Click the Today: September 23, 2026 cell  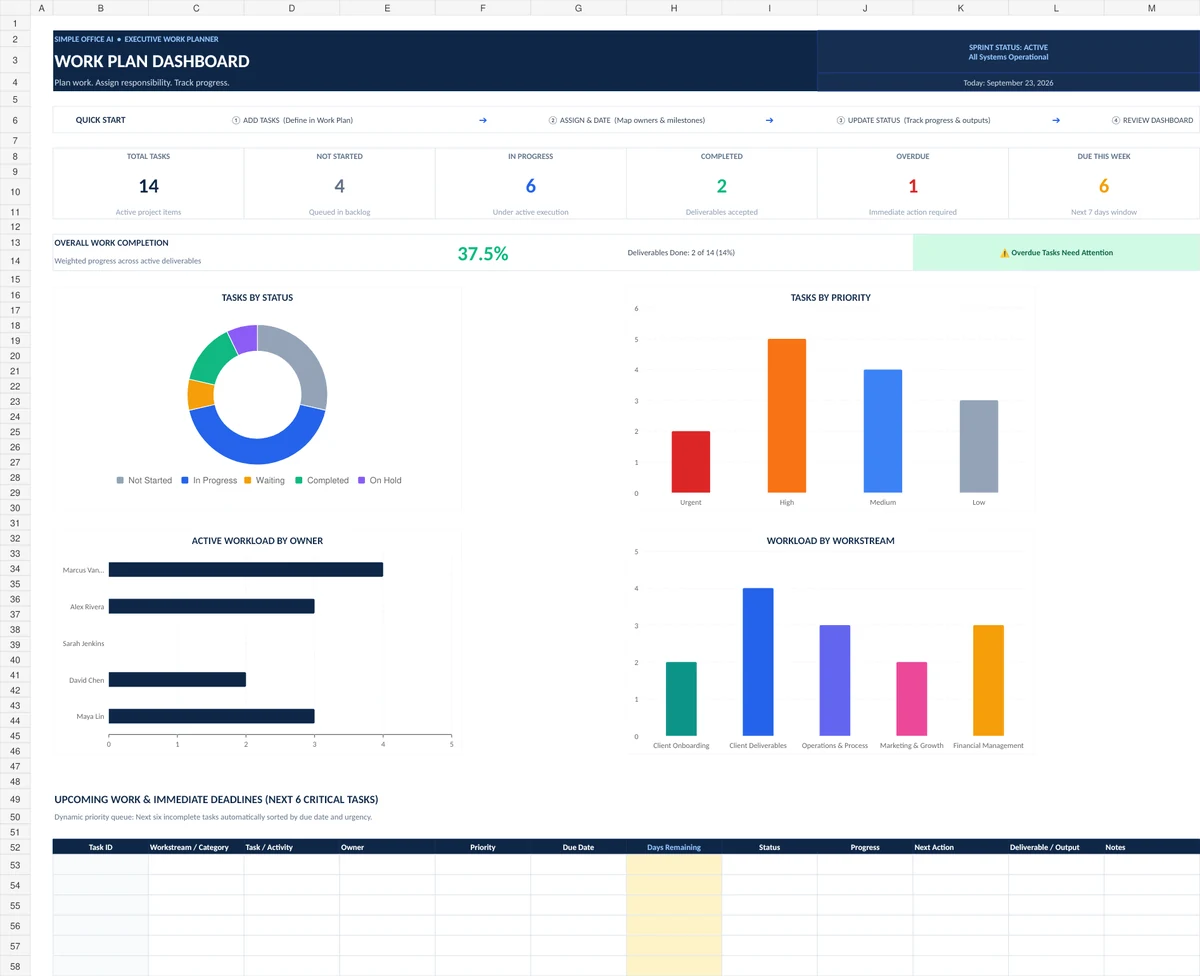point(1008,83)
